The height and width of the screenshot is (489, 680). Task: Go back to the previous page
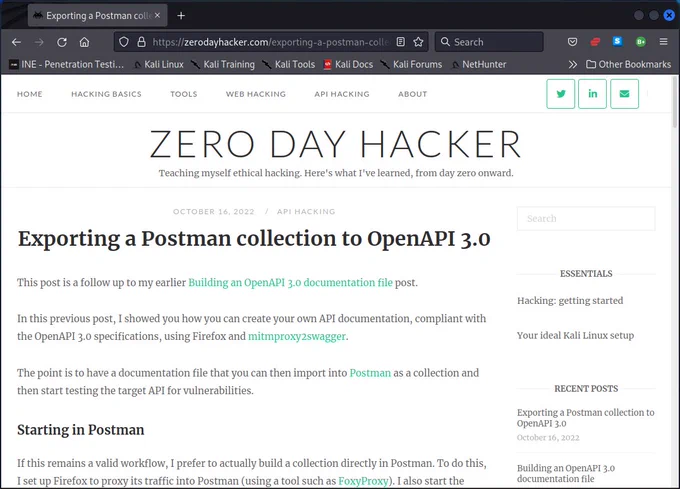click(x=16, y=42)
